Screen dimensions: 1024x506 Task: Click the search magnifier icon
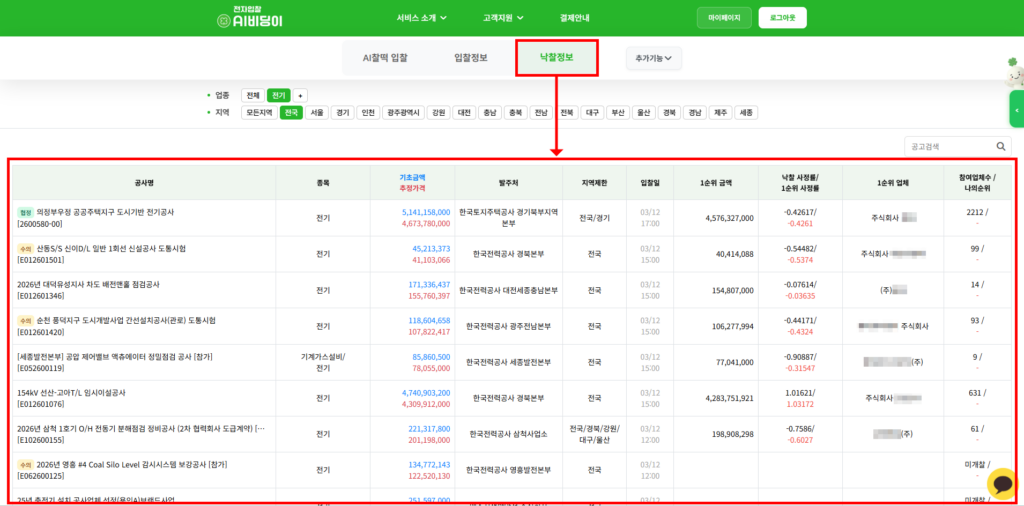pos(1001,146)
